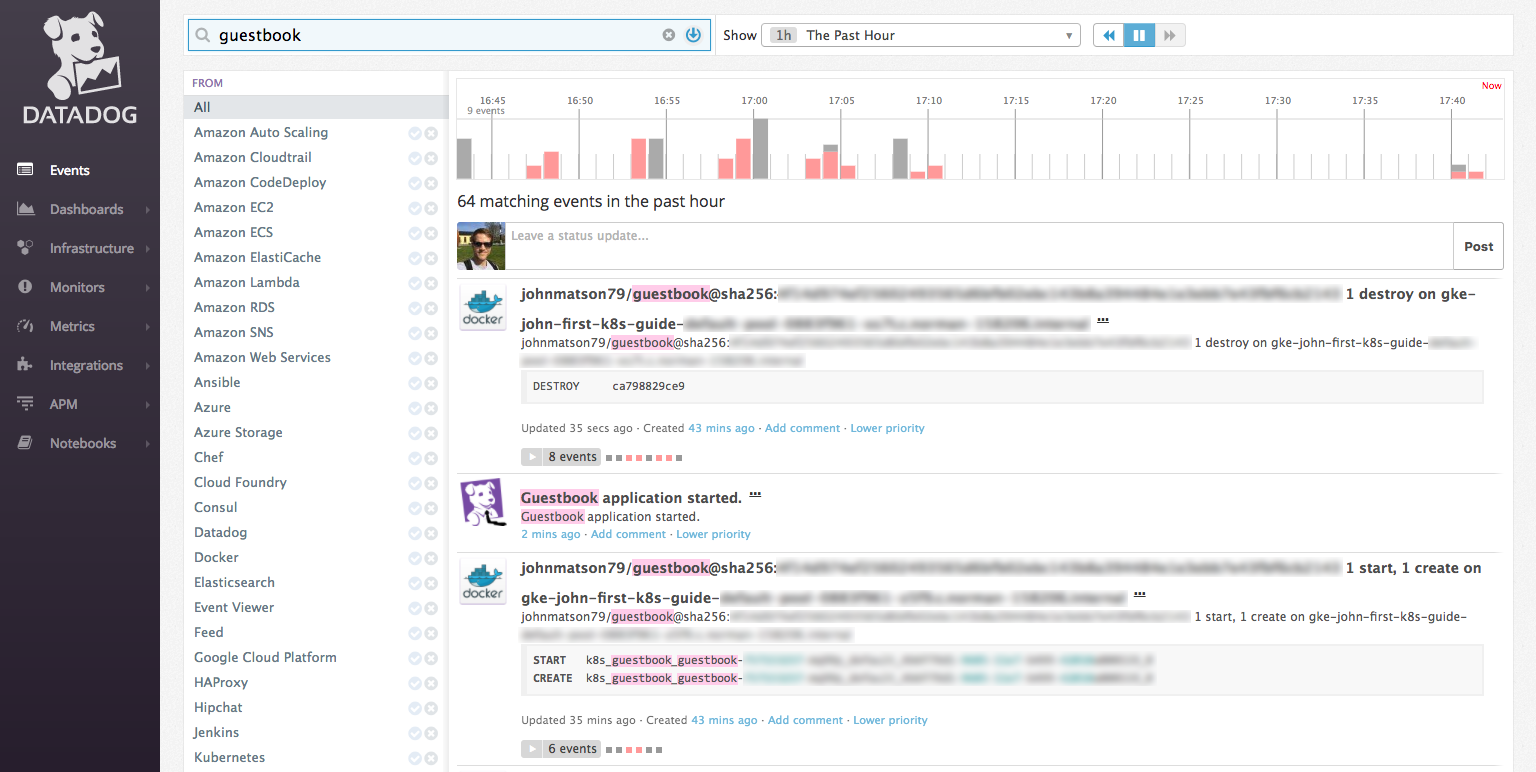This screenshot has width=1536, height=772.
Task: Clear the guestbook search query
Action: tap(669, 35)
